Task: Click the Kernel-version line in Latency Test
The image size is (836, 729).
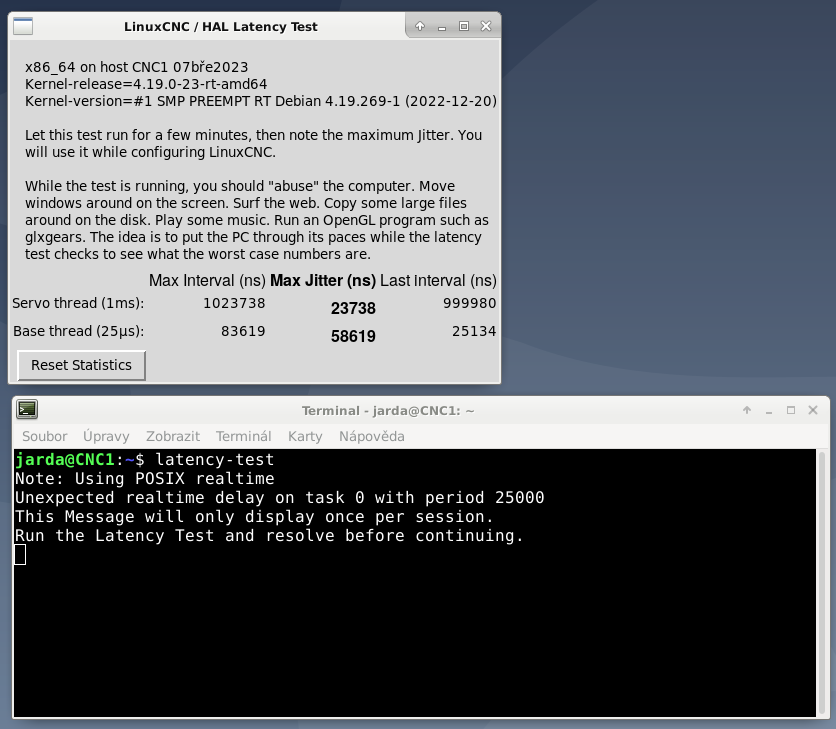Action: point(261,101)
